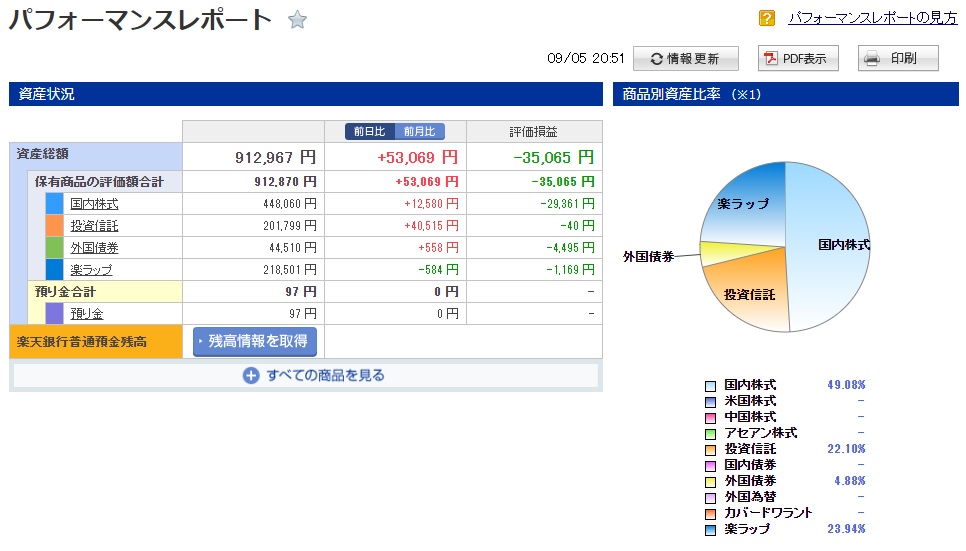Click the -584 円 daily change value
966x551 pixels.
click(438, 270)
